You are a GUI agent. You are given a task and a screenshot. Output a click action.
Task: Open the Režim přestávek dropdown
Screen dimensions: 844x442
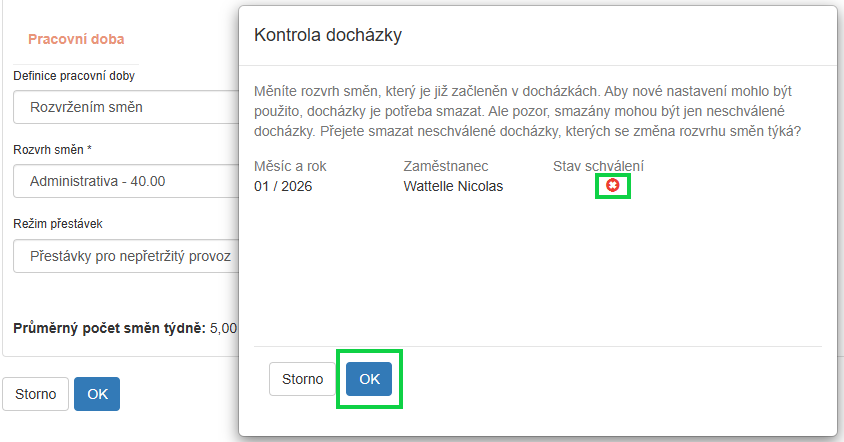(x=125, y=256)
